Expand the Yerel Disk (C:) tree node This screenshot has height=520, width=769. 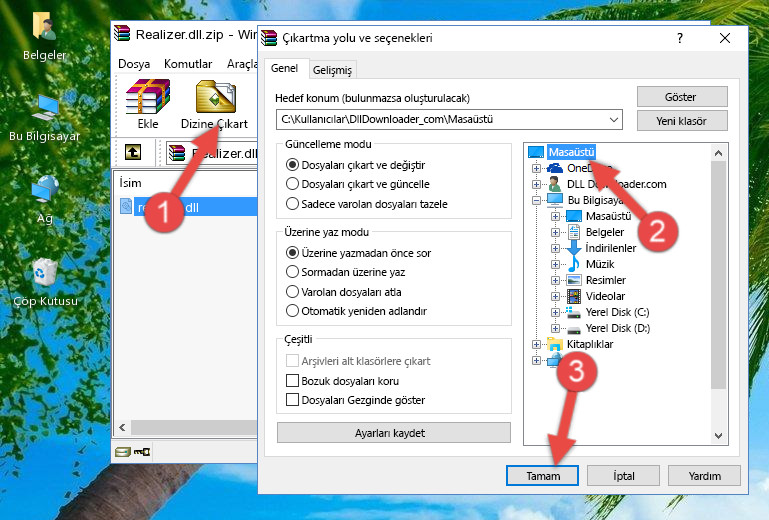(555, 312)
